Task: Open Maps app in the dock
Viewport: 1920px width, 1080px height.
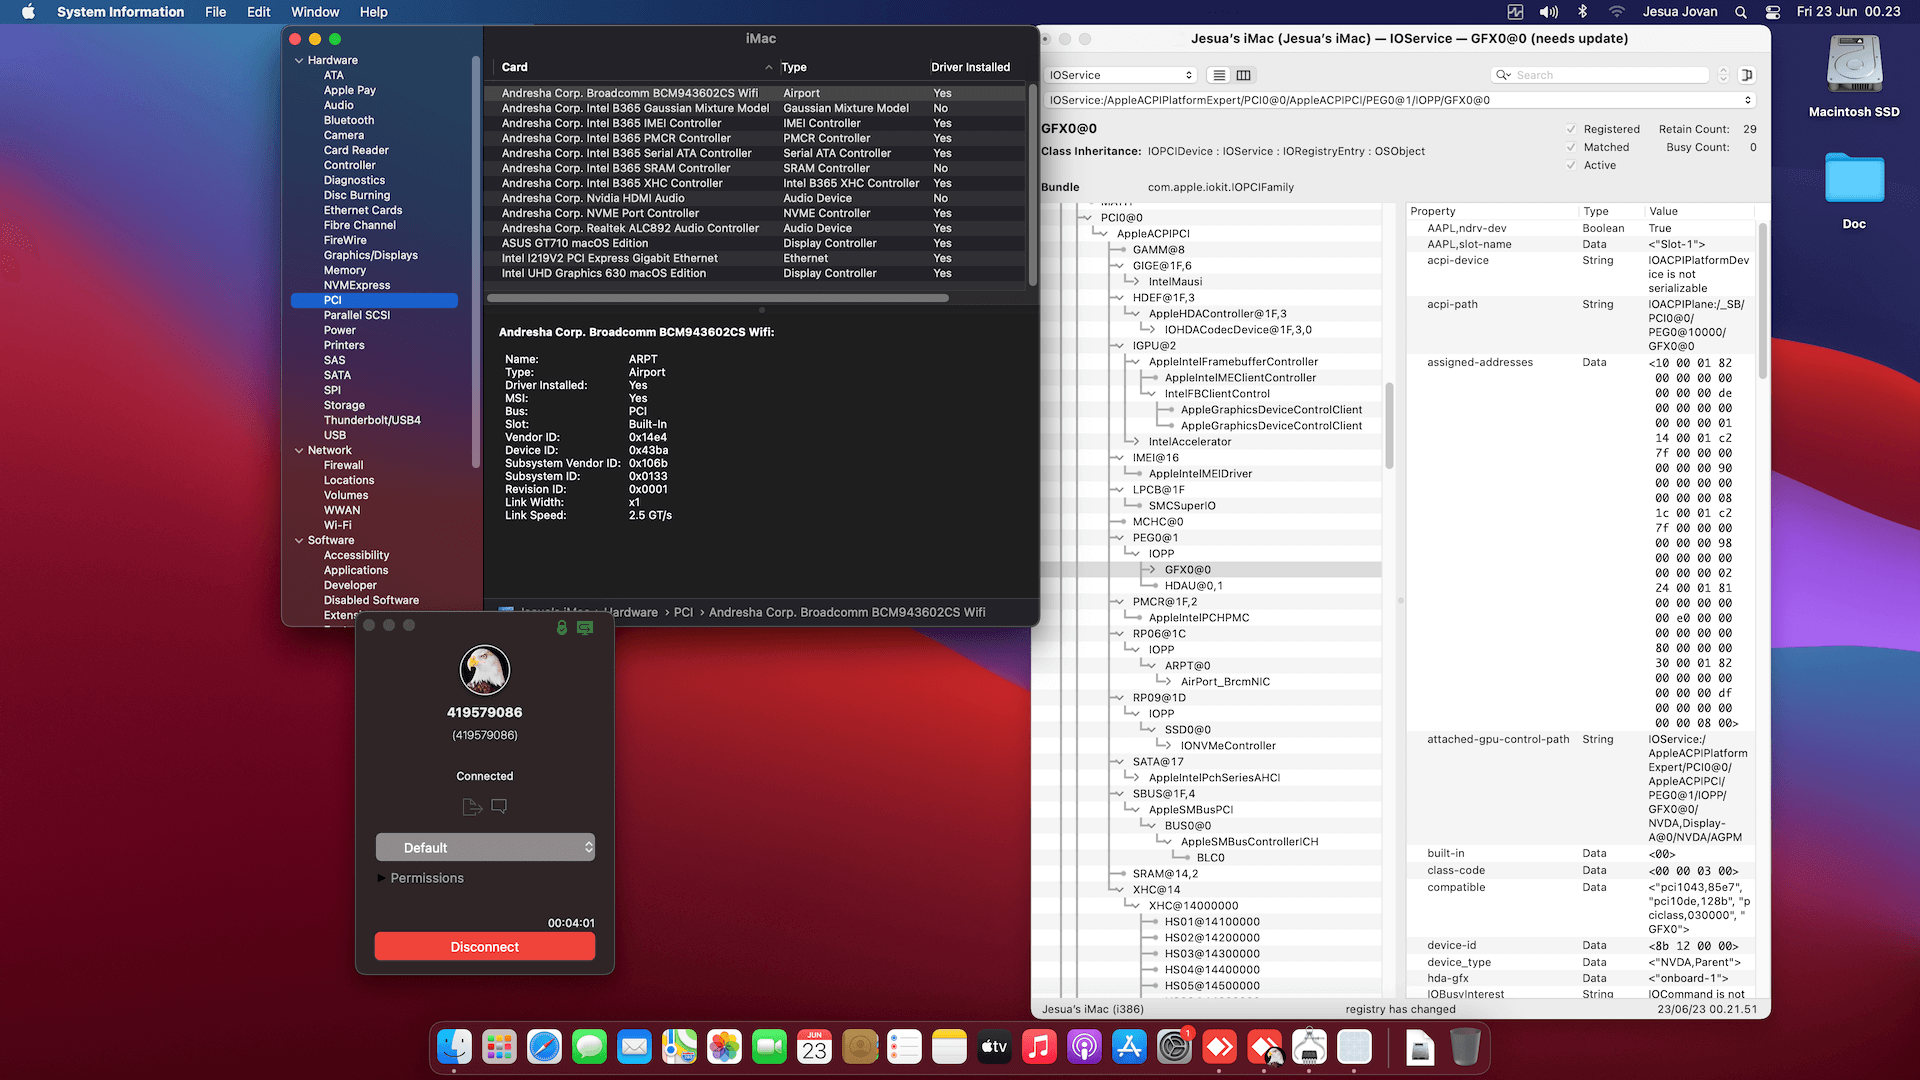Action: point(680,1047)
